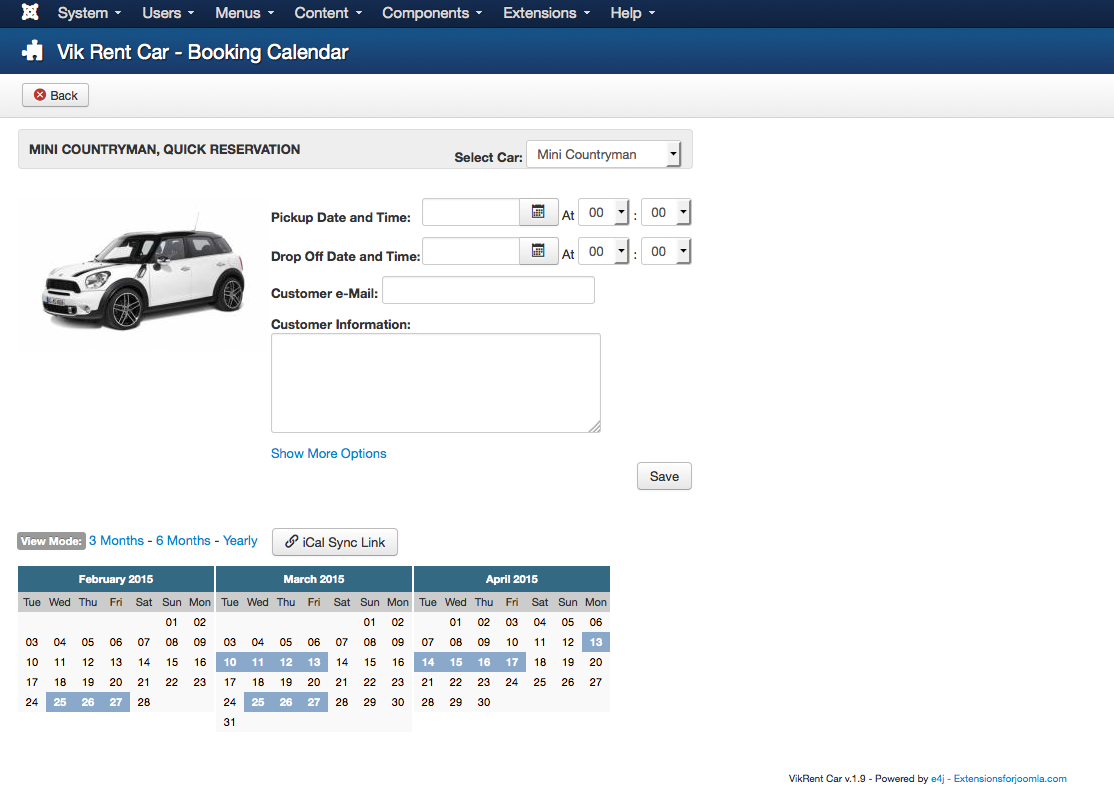
Task: Click day 30 in April 2015
Action: pyautogui.click(x=484, y=702)
